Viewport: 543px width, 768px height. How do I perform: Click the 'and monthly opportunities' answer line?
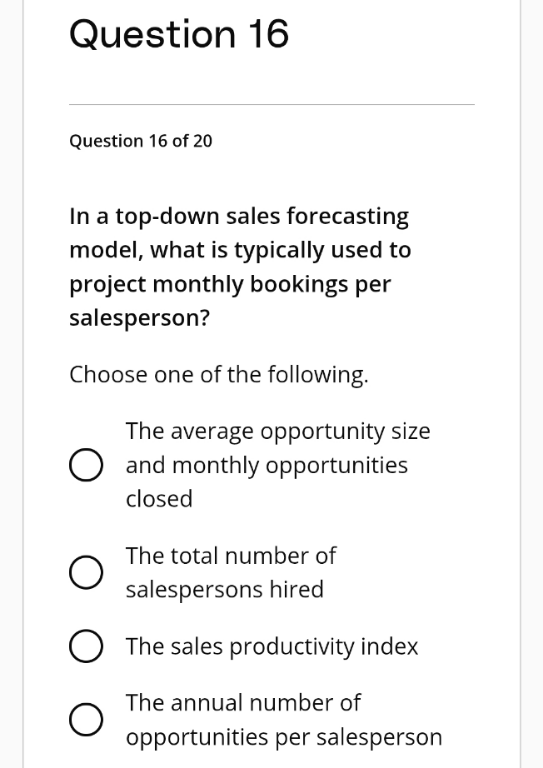pyautogui.click(x=267, y=465)
